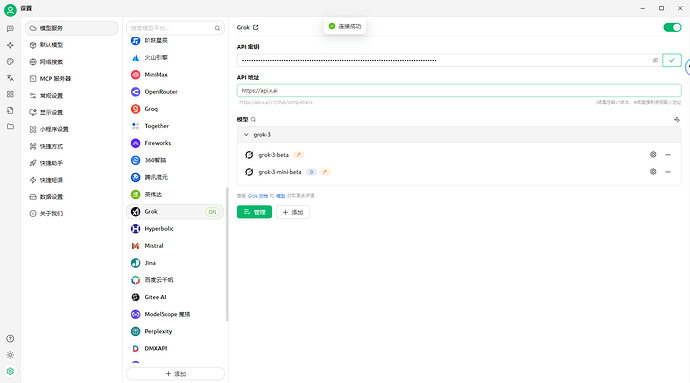Open the user avatar profile
Viewport: 690px width, 383px height.
pos(10,9)
